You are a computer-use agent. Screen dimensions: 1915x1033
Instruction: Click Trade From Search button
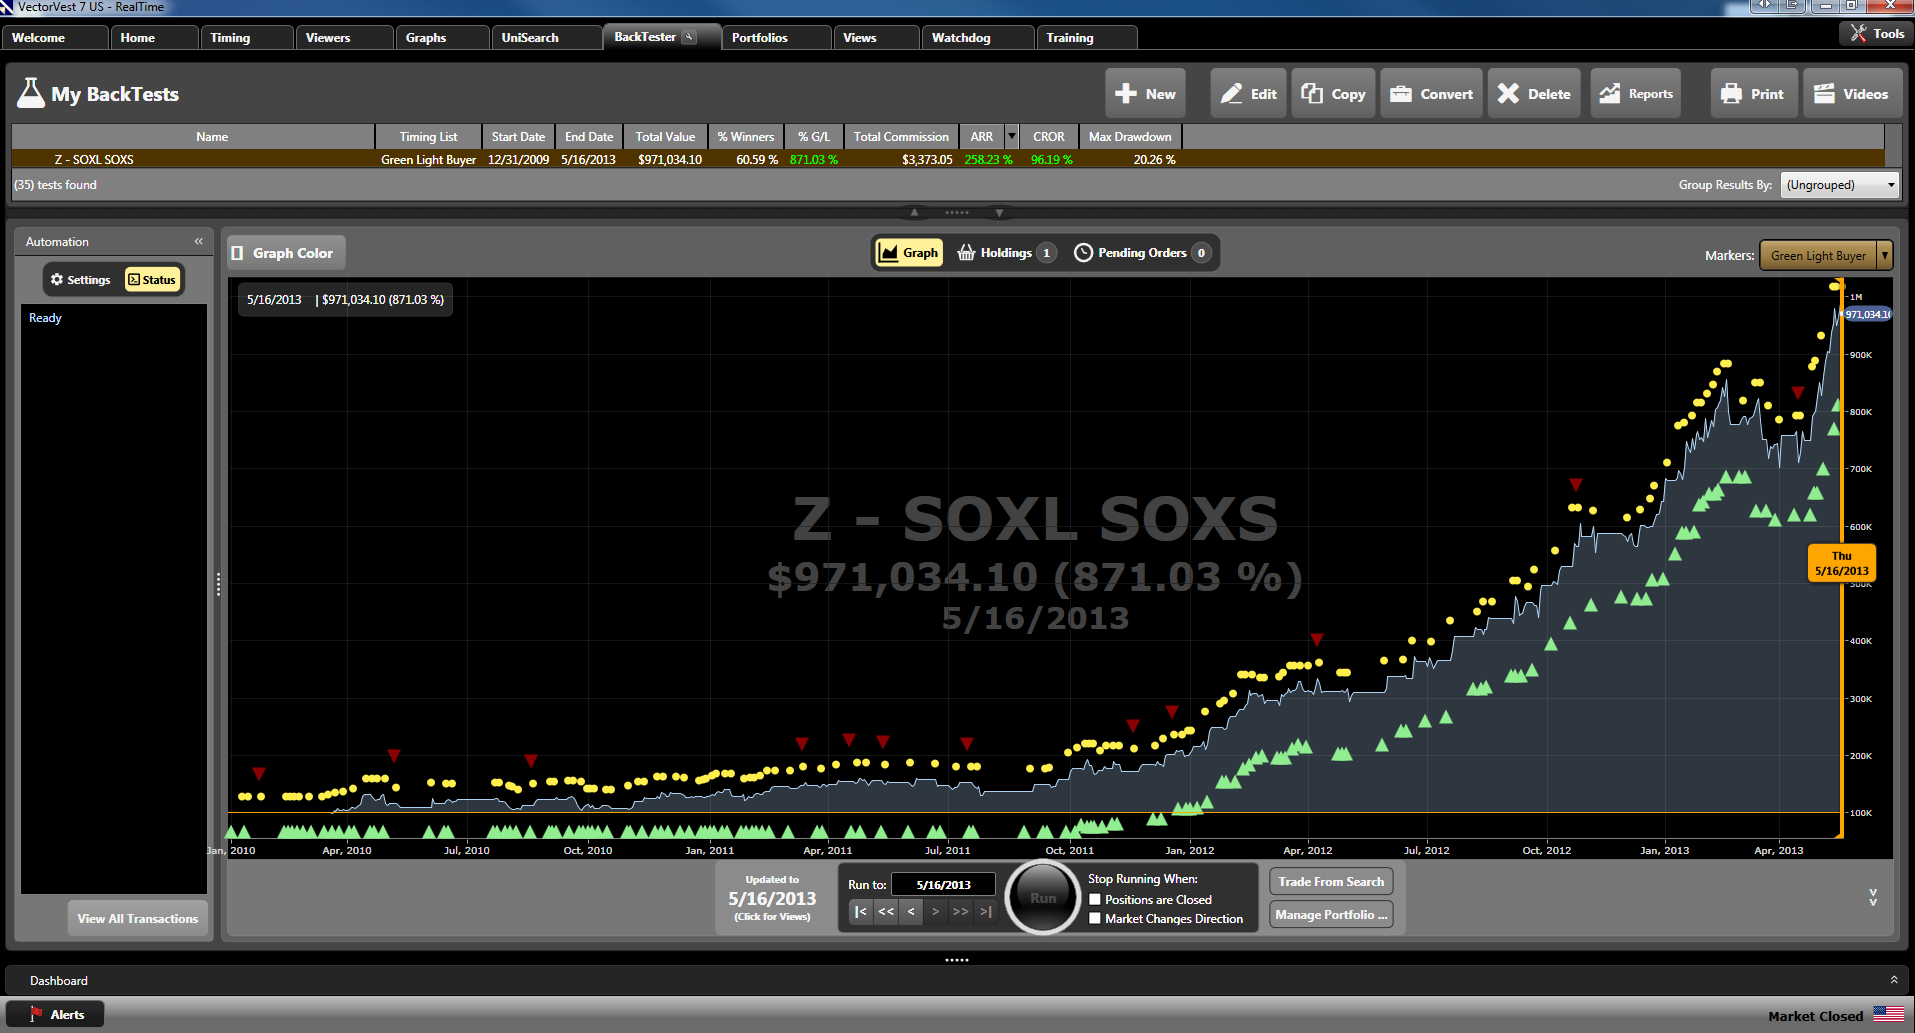pyautogui.click(x=1331, y=881)
